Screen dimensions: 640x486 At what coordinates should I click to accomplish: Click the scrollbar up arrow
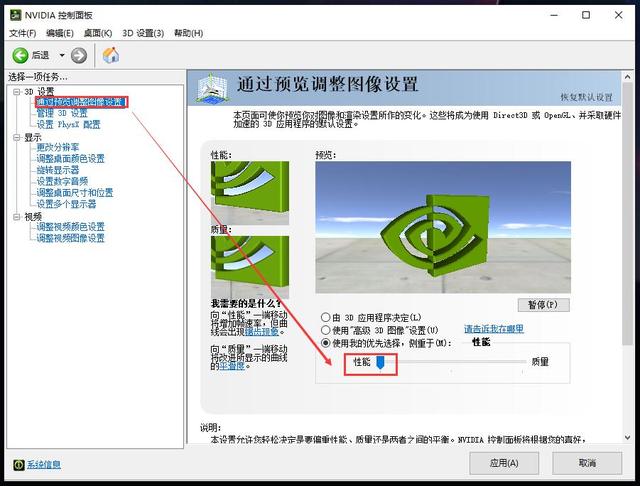click(x=627, y=76)
